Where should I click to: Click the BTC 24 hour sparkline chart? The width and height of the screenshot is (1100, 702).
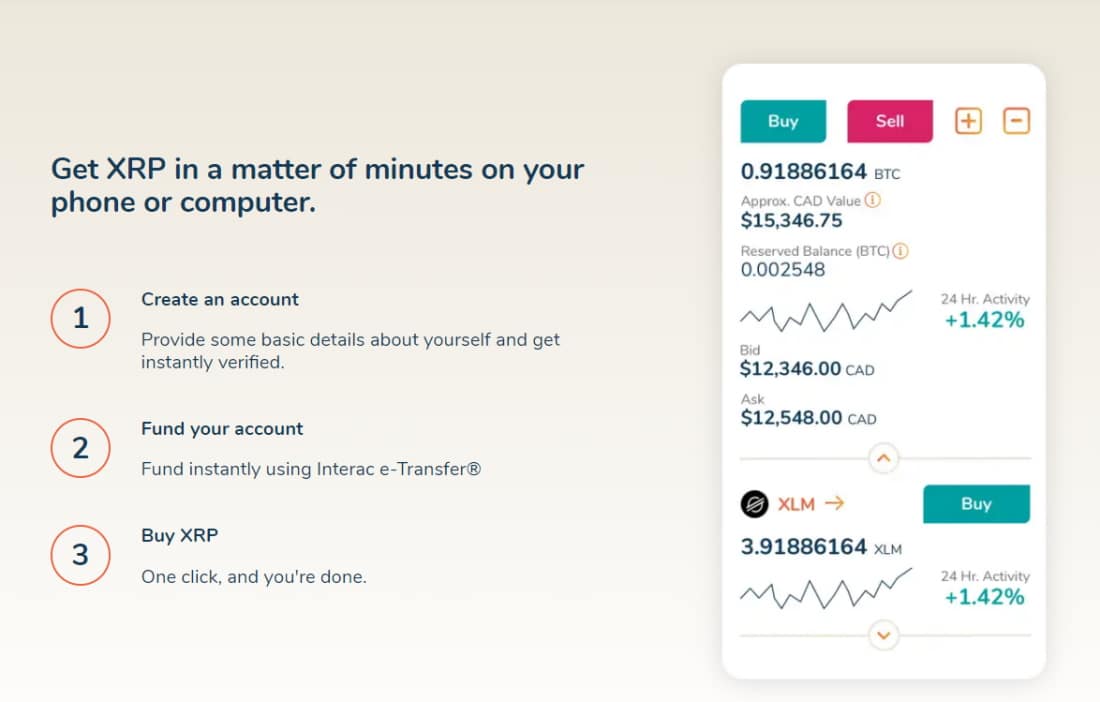coord(826,311)
